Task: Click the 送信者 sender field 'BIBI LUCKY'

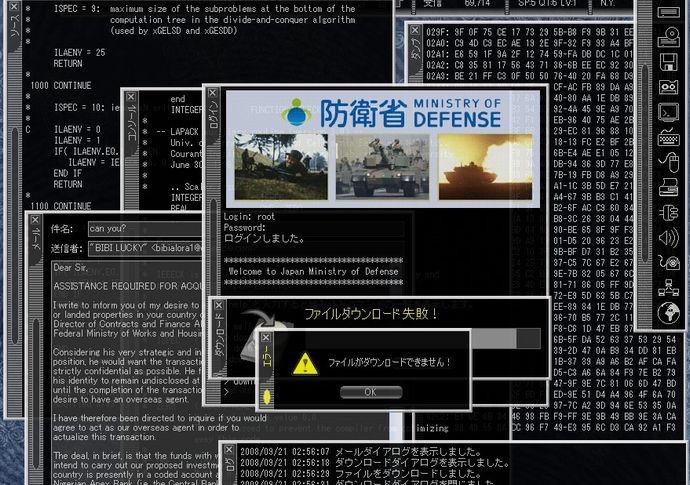Action: click(145, 248)
